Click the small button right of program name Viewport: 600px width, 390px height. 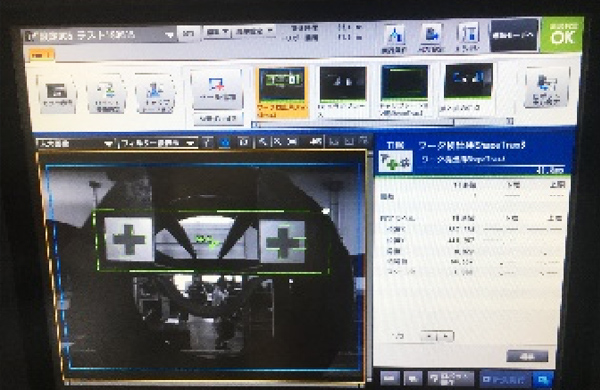tap(188, 34)
